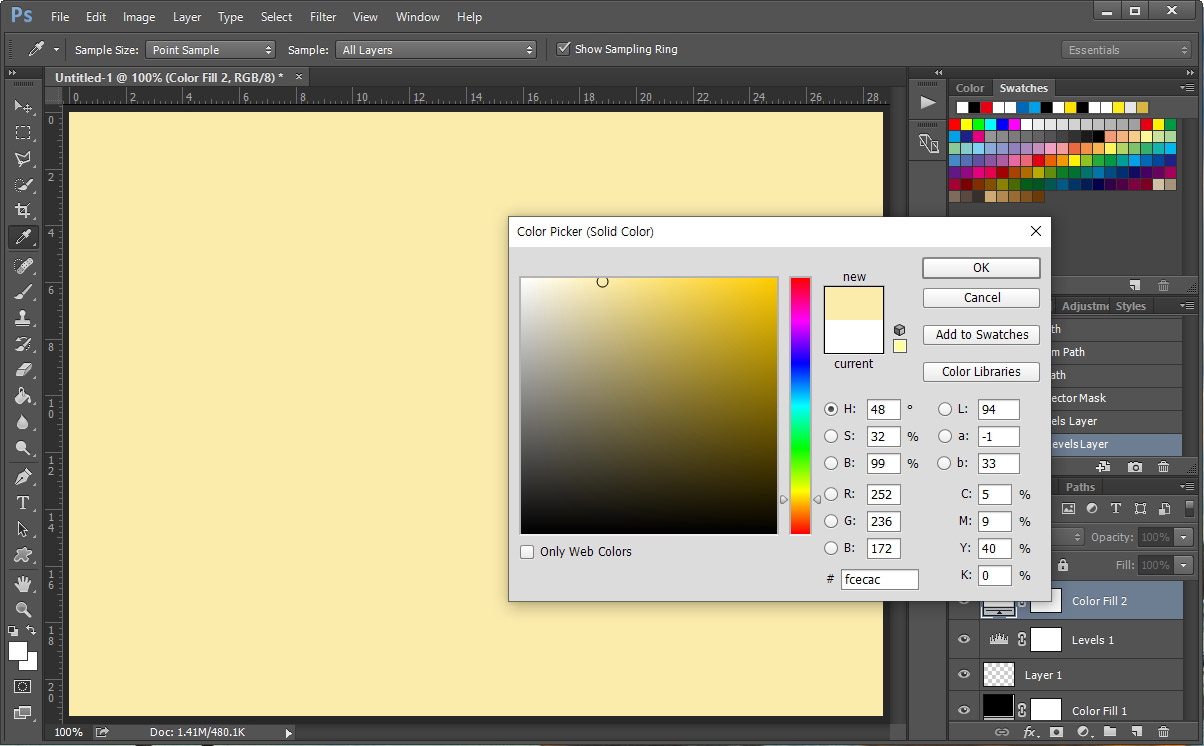Select the Dodge tool
This screenshot has width=1204, height=746.
coord(23,448)
